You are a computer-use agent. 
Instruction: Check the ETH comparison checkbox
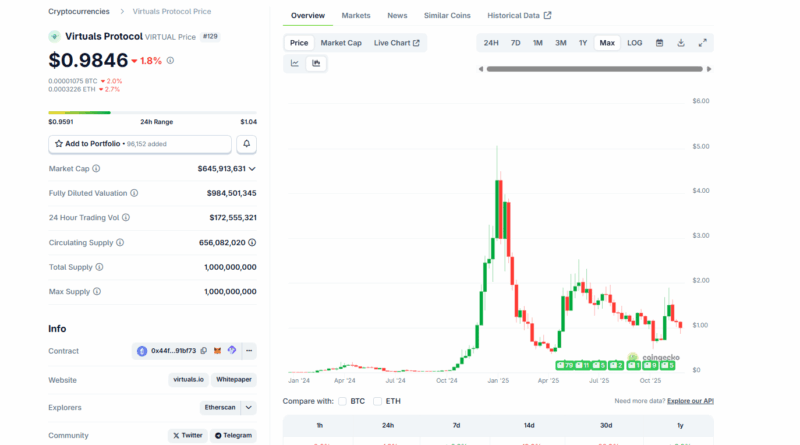pyautogui.click(x=377, y=401)
